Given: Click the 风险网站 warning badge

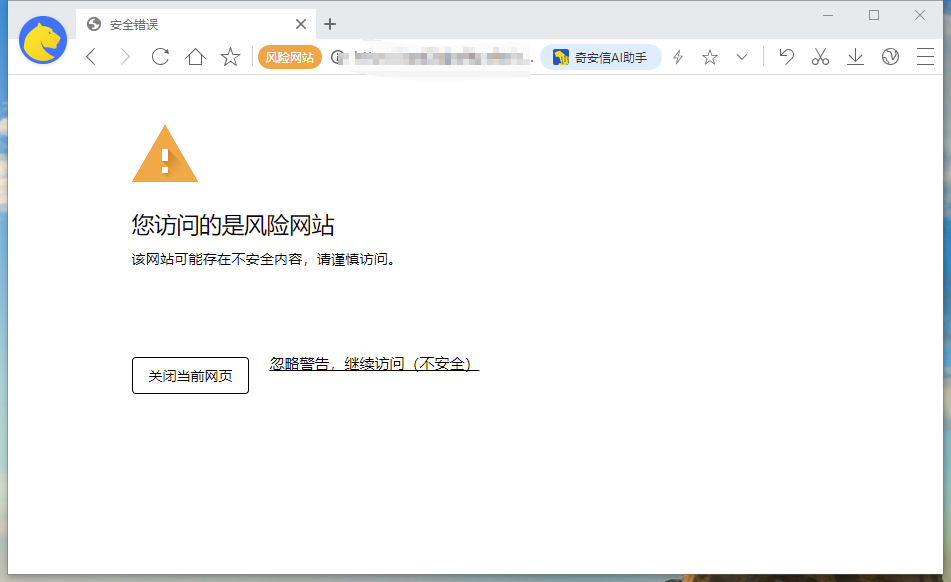Looking at the screenshot, I should click(289, 57).
